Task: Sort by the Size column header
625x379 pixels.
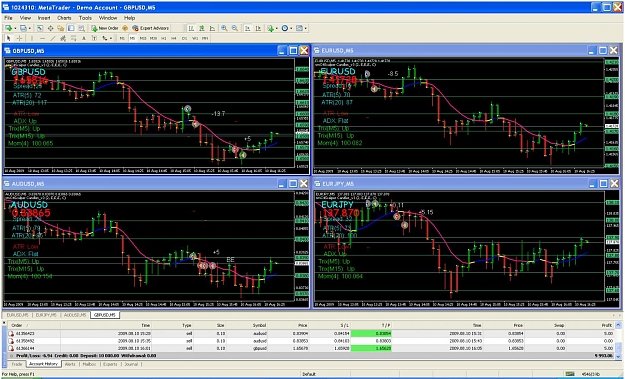Action: (220, 325)
